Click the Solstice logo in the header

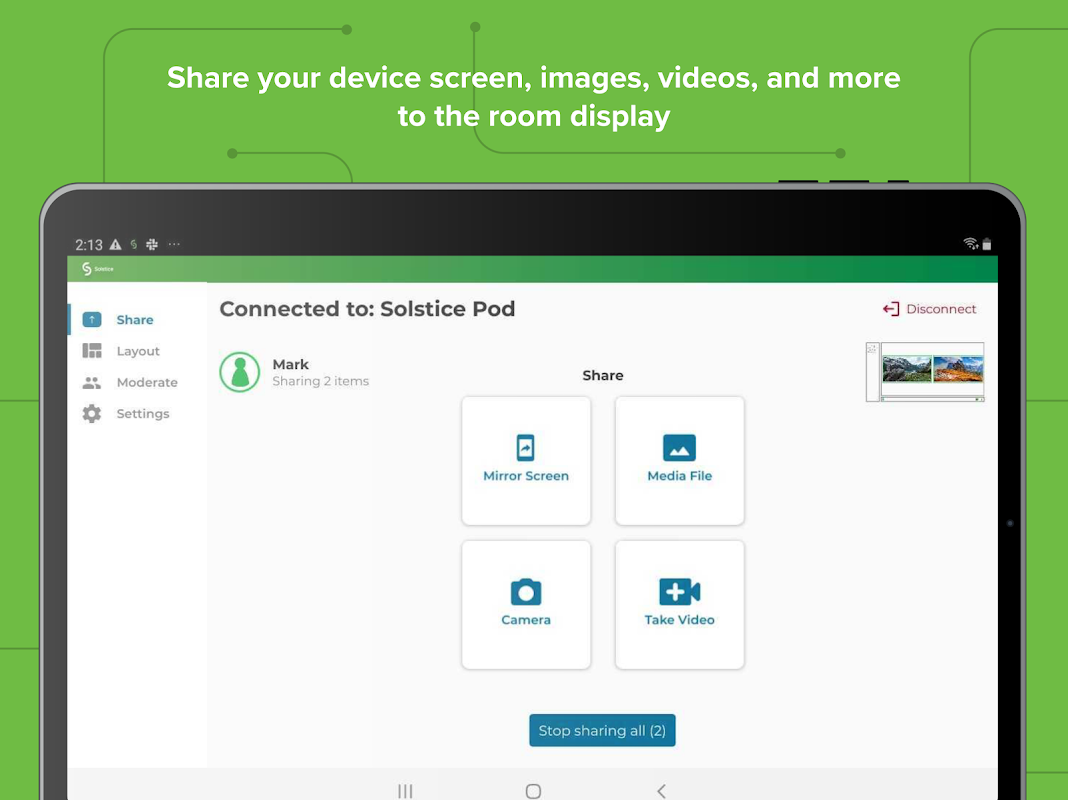point(97,269)
